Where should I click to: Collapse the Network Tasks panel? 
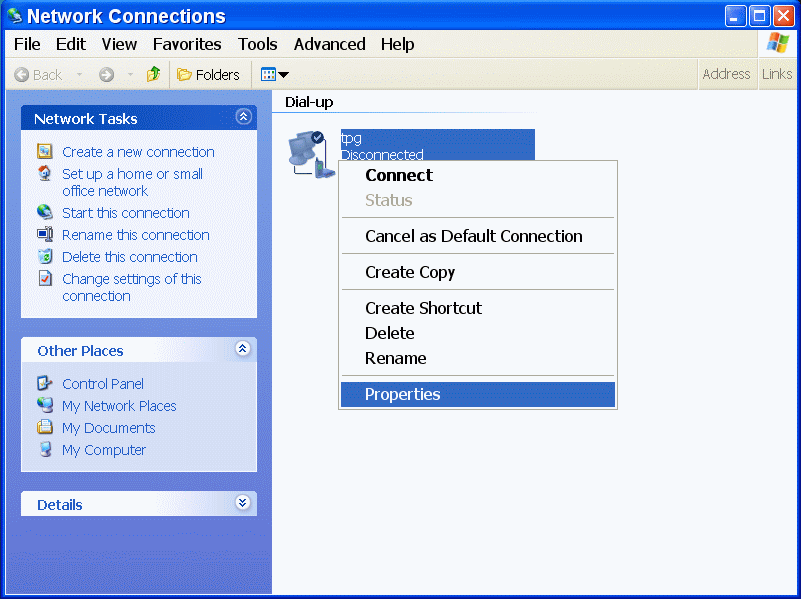coord(243,117)
